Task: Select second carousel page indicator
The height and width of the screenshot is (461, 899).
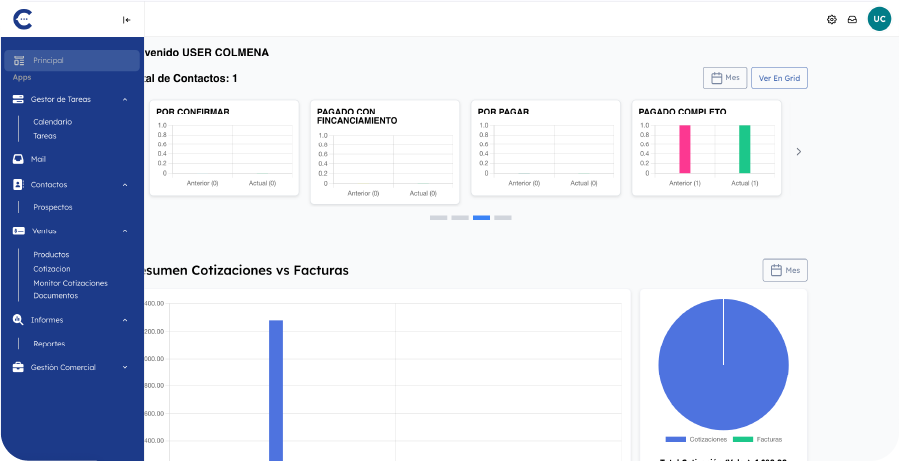Action: pos(460,217)
